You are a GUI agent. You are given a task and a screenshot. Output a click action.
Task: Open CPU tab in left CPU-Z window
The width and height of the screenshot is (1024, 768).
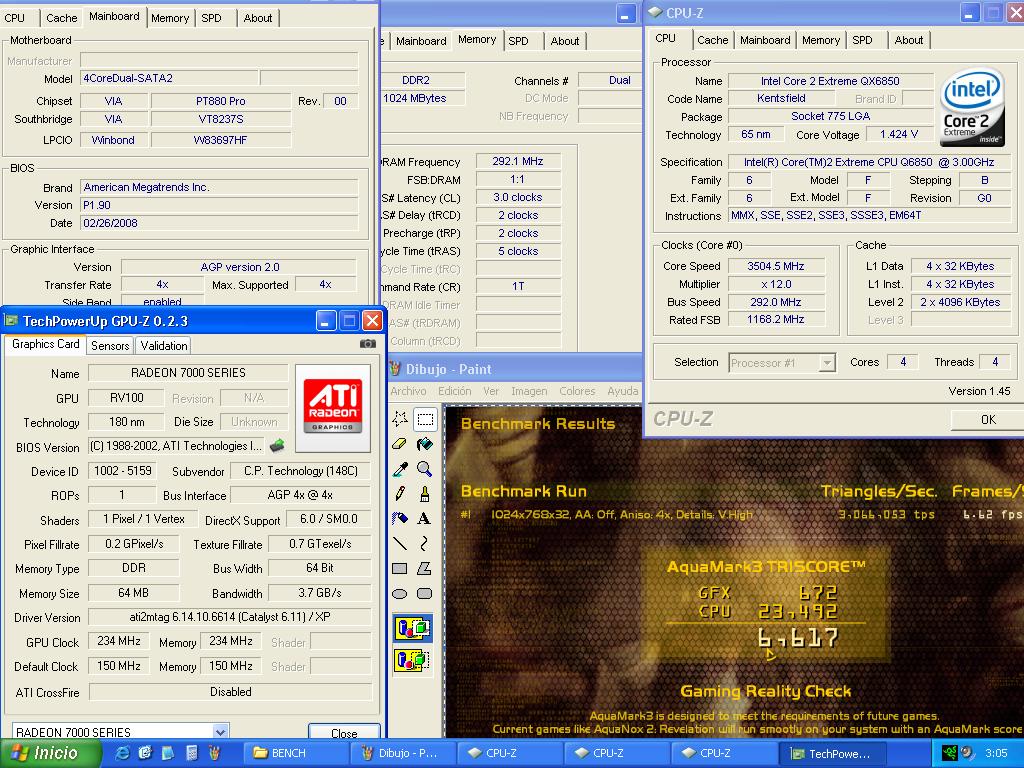(x=15, y=18)
